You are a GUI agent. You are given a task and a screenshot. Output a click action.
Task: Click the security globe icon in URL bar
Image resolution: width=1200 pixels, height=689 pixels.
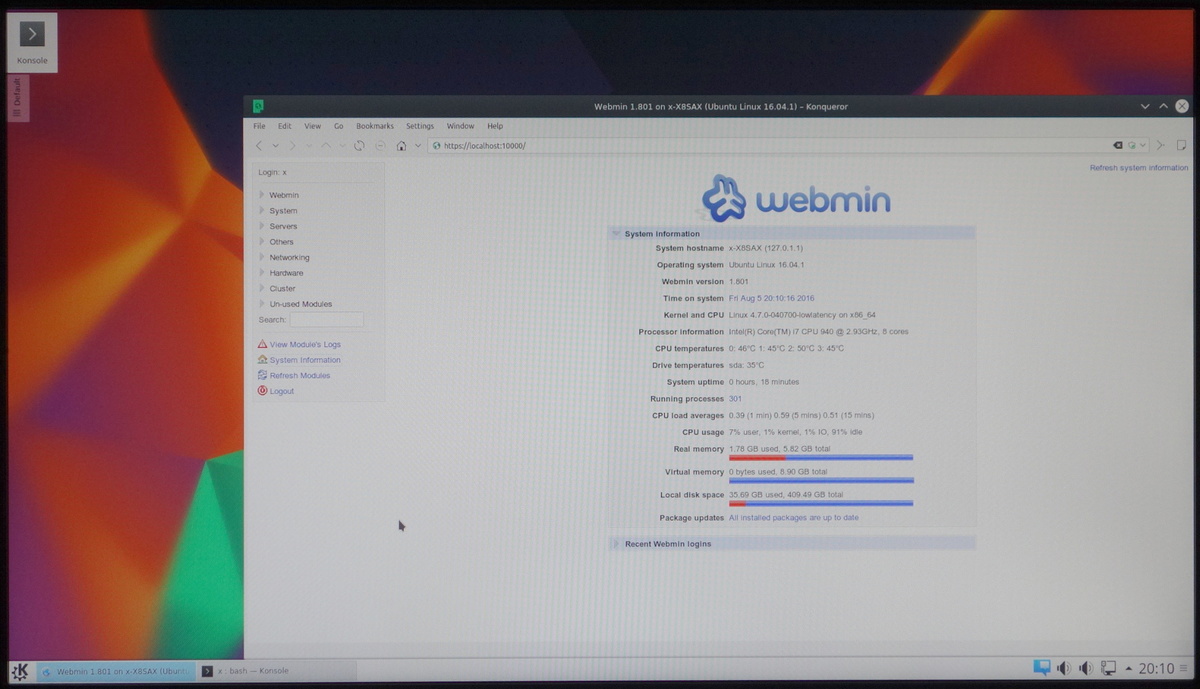pos(437,146)
